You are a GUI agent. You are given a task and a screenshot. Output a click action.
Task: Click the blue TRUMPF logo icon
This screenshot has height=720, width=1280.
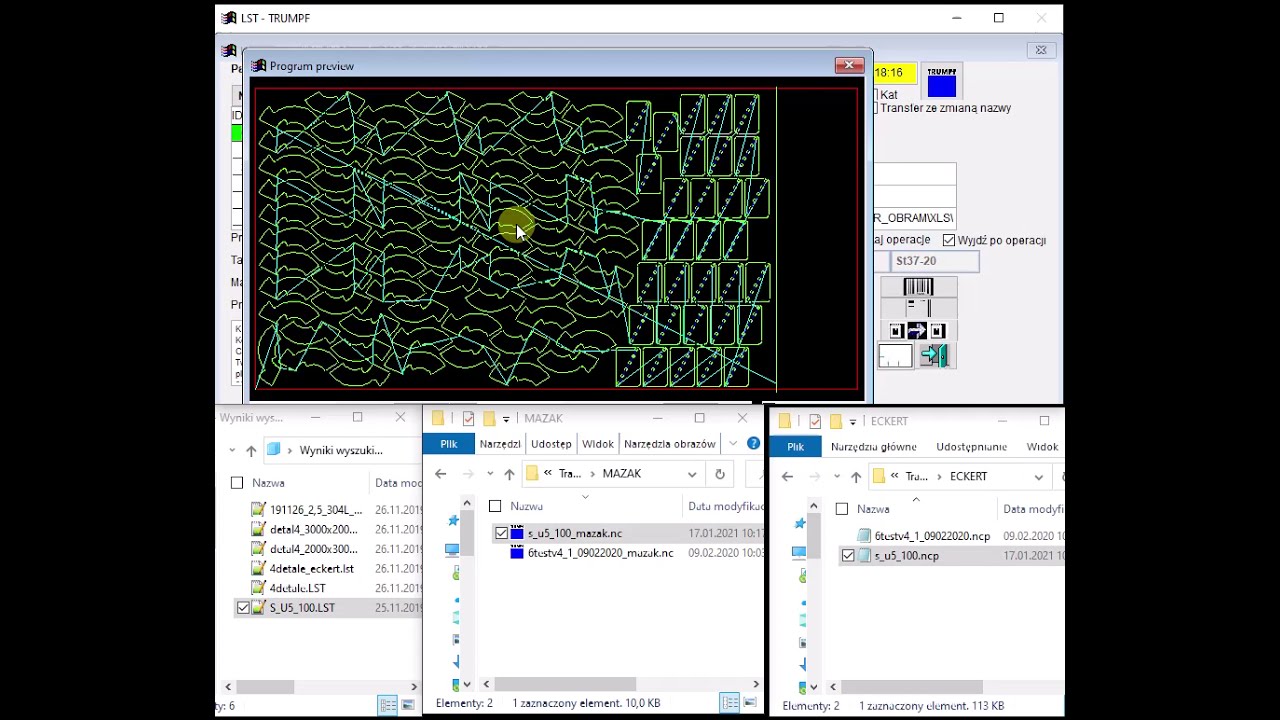[941, 83]
